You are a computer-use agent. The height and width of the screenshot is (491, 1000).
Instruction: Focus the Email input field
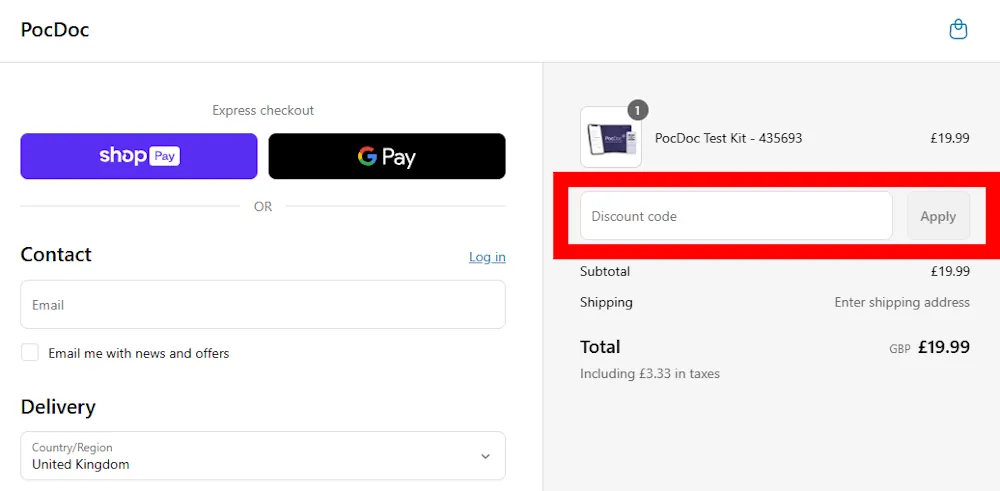click(263, 305)
